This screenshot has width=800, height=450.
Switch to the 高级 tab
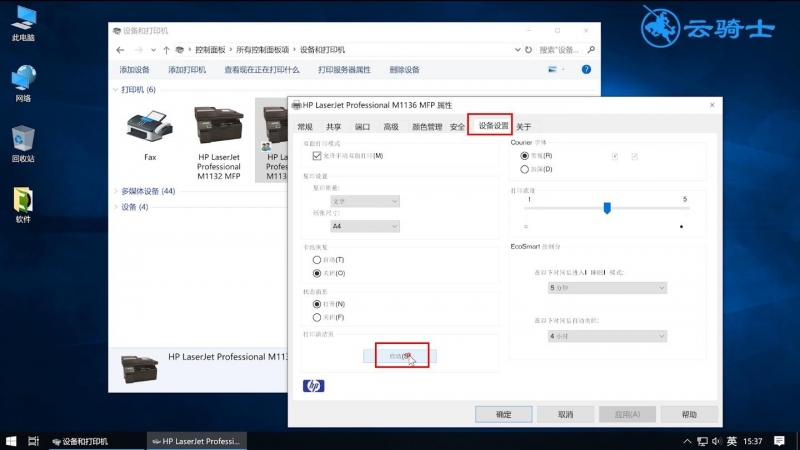coord(391,127)
